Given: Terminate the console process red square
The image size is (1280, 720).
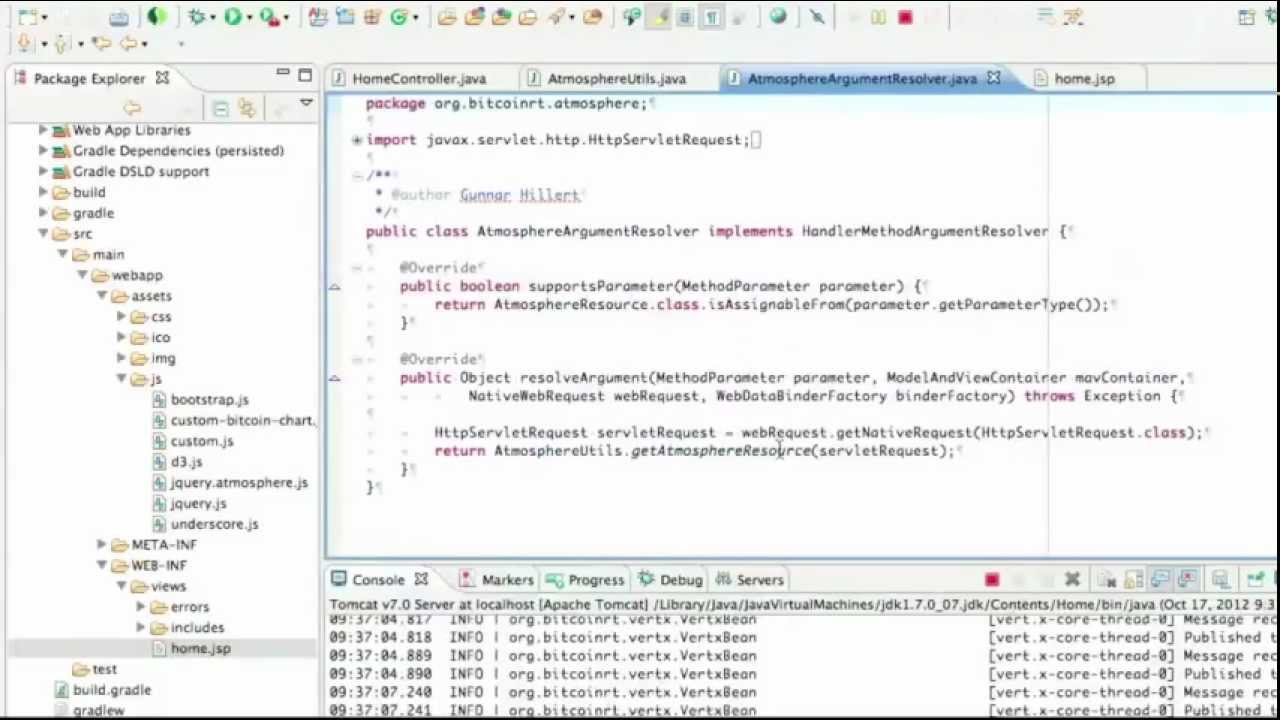Looking at the screenshot, I should [x=992, y=580].
